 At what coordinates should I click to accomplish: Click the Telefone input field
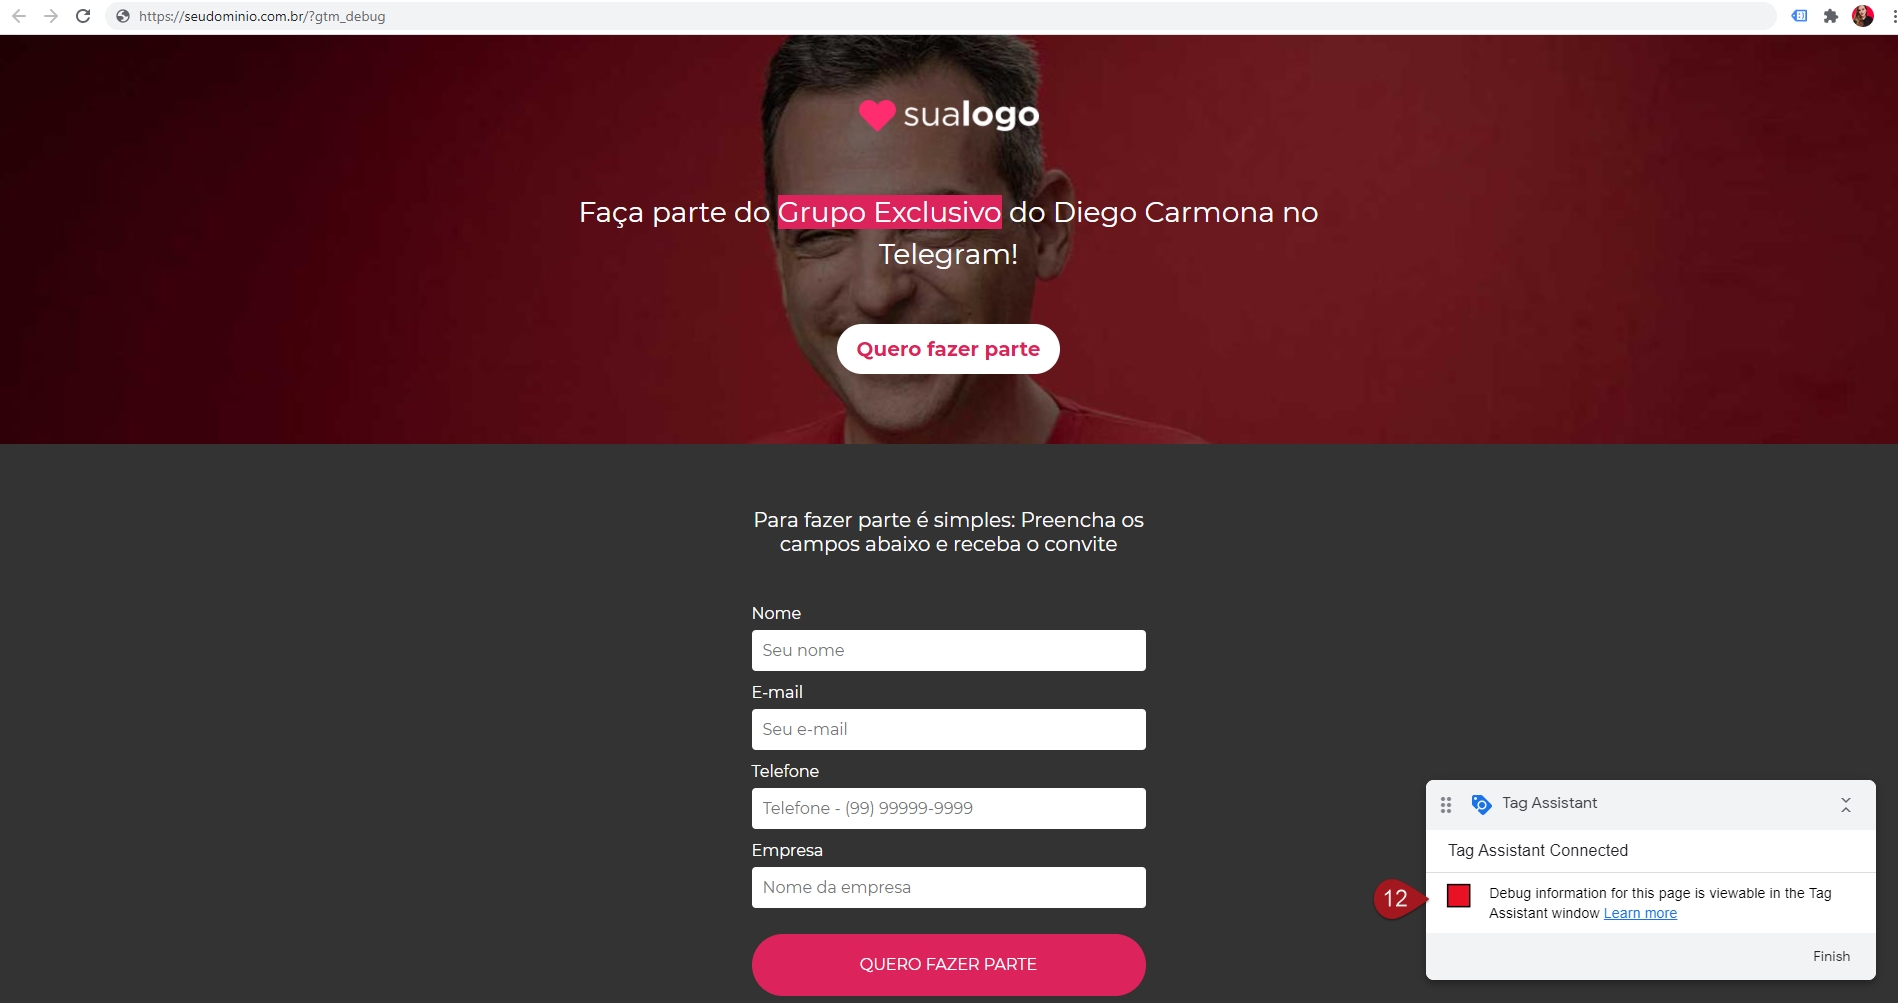948,808
